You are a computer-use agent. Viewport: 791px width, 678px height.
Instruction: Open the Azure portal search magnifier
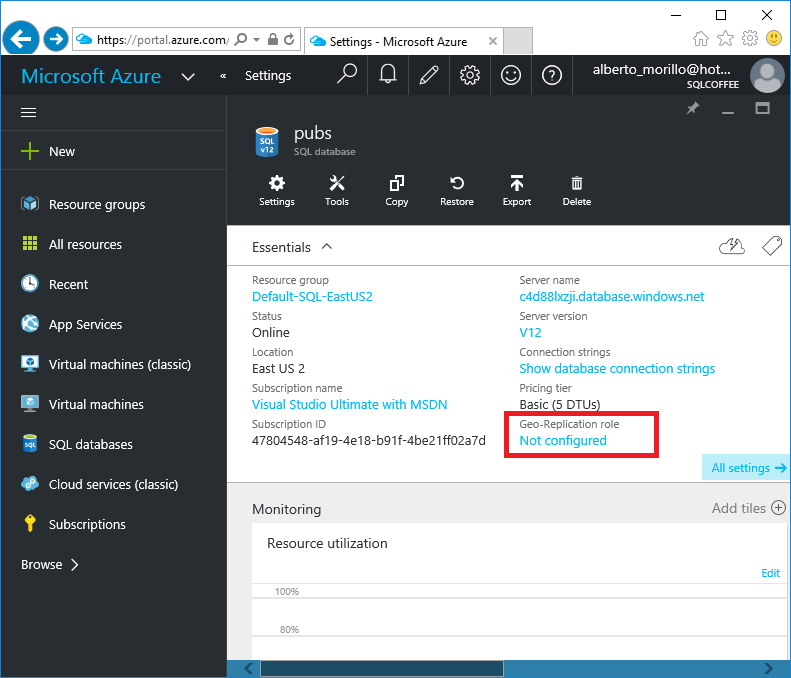(x=347, y=75)
